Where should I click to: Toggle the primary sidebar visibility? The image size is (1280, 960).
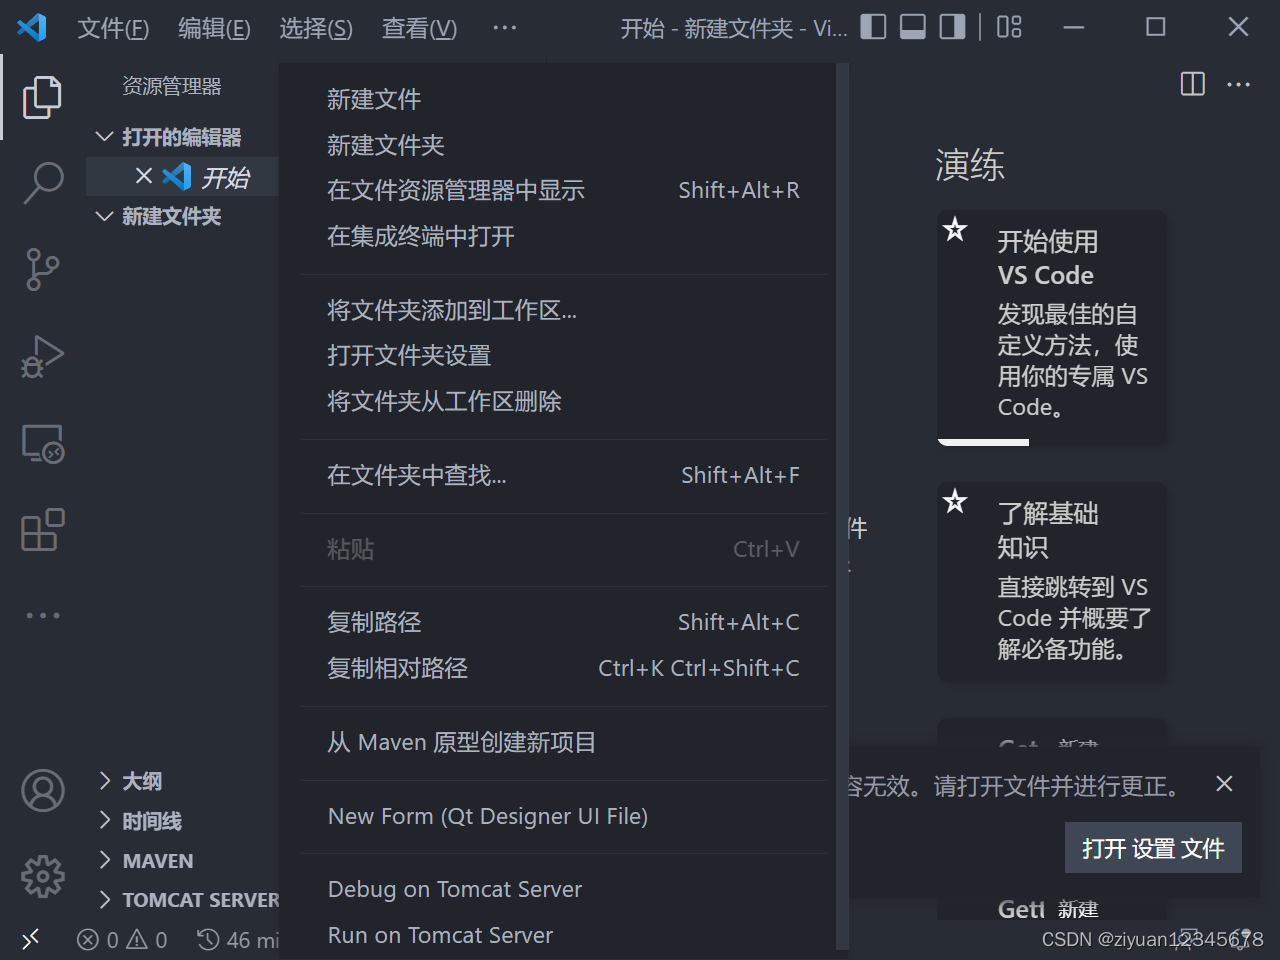pos(872,27)
